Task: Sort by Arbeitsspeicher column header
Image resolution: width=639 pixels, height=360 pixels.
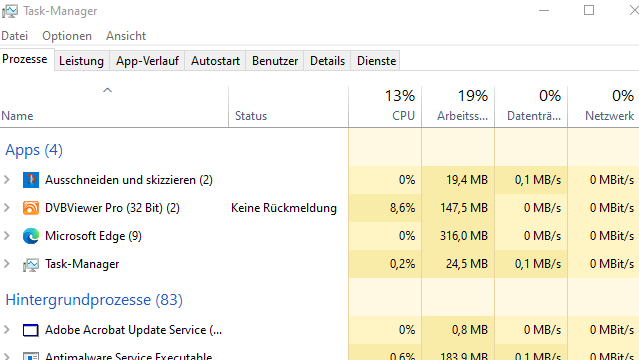Action: point(458,106)
